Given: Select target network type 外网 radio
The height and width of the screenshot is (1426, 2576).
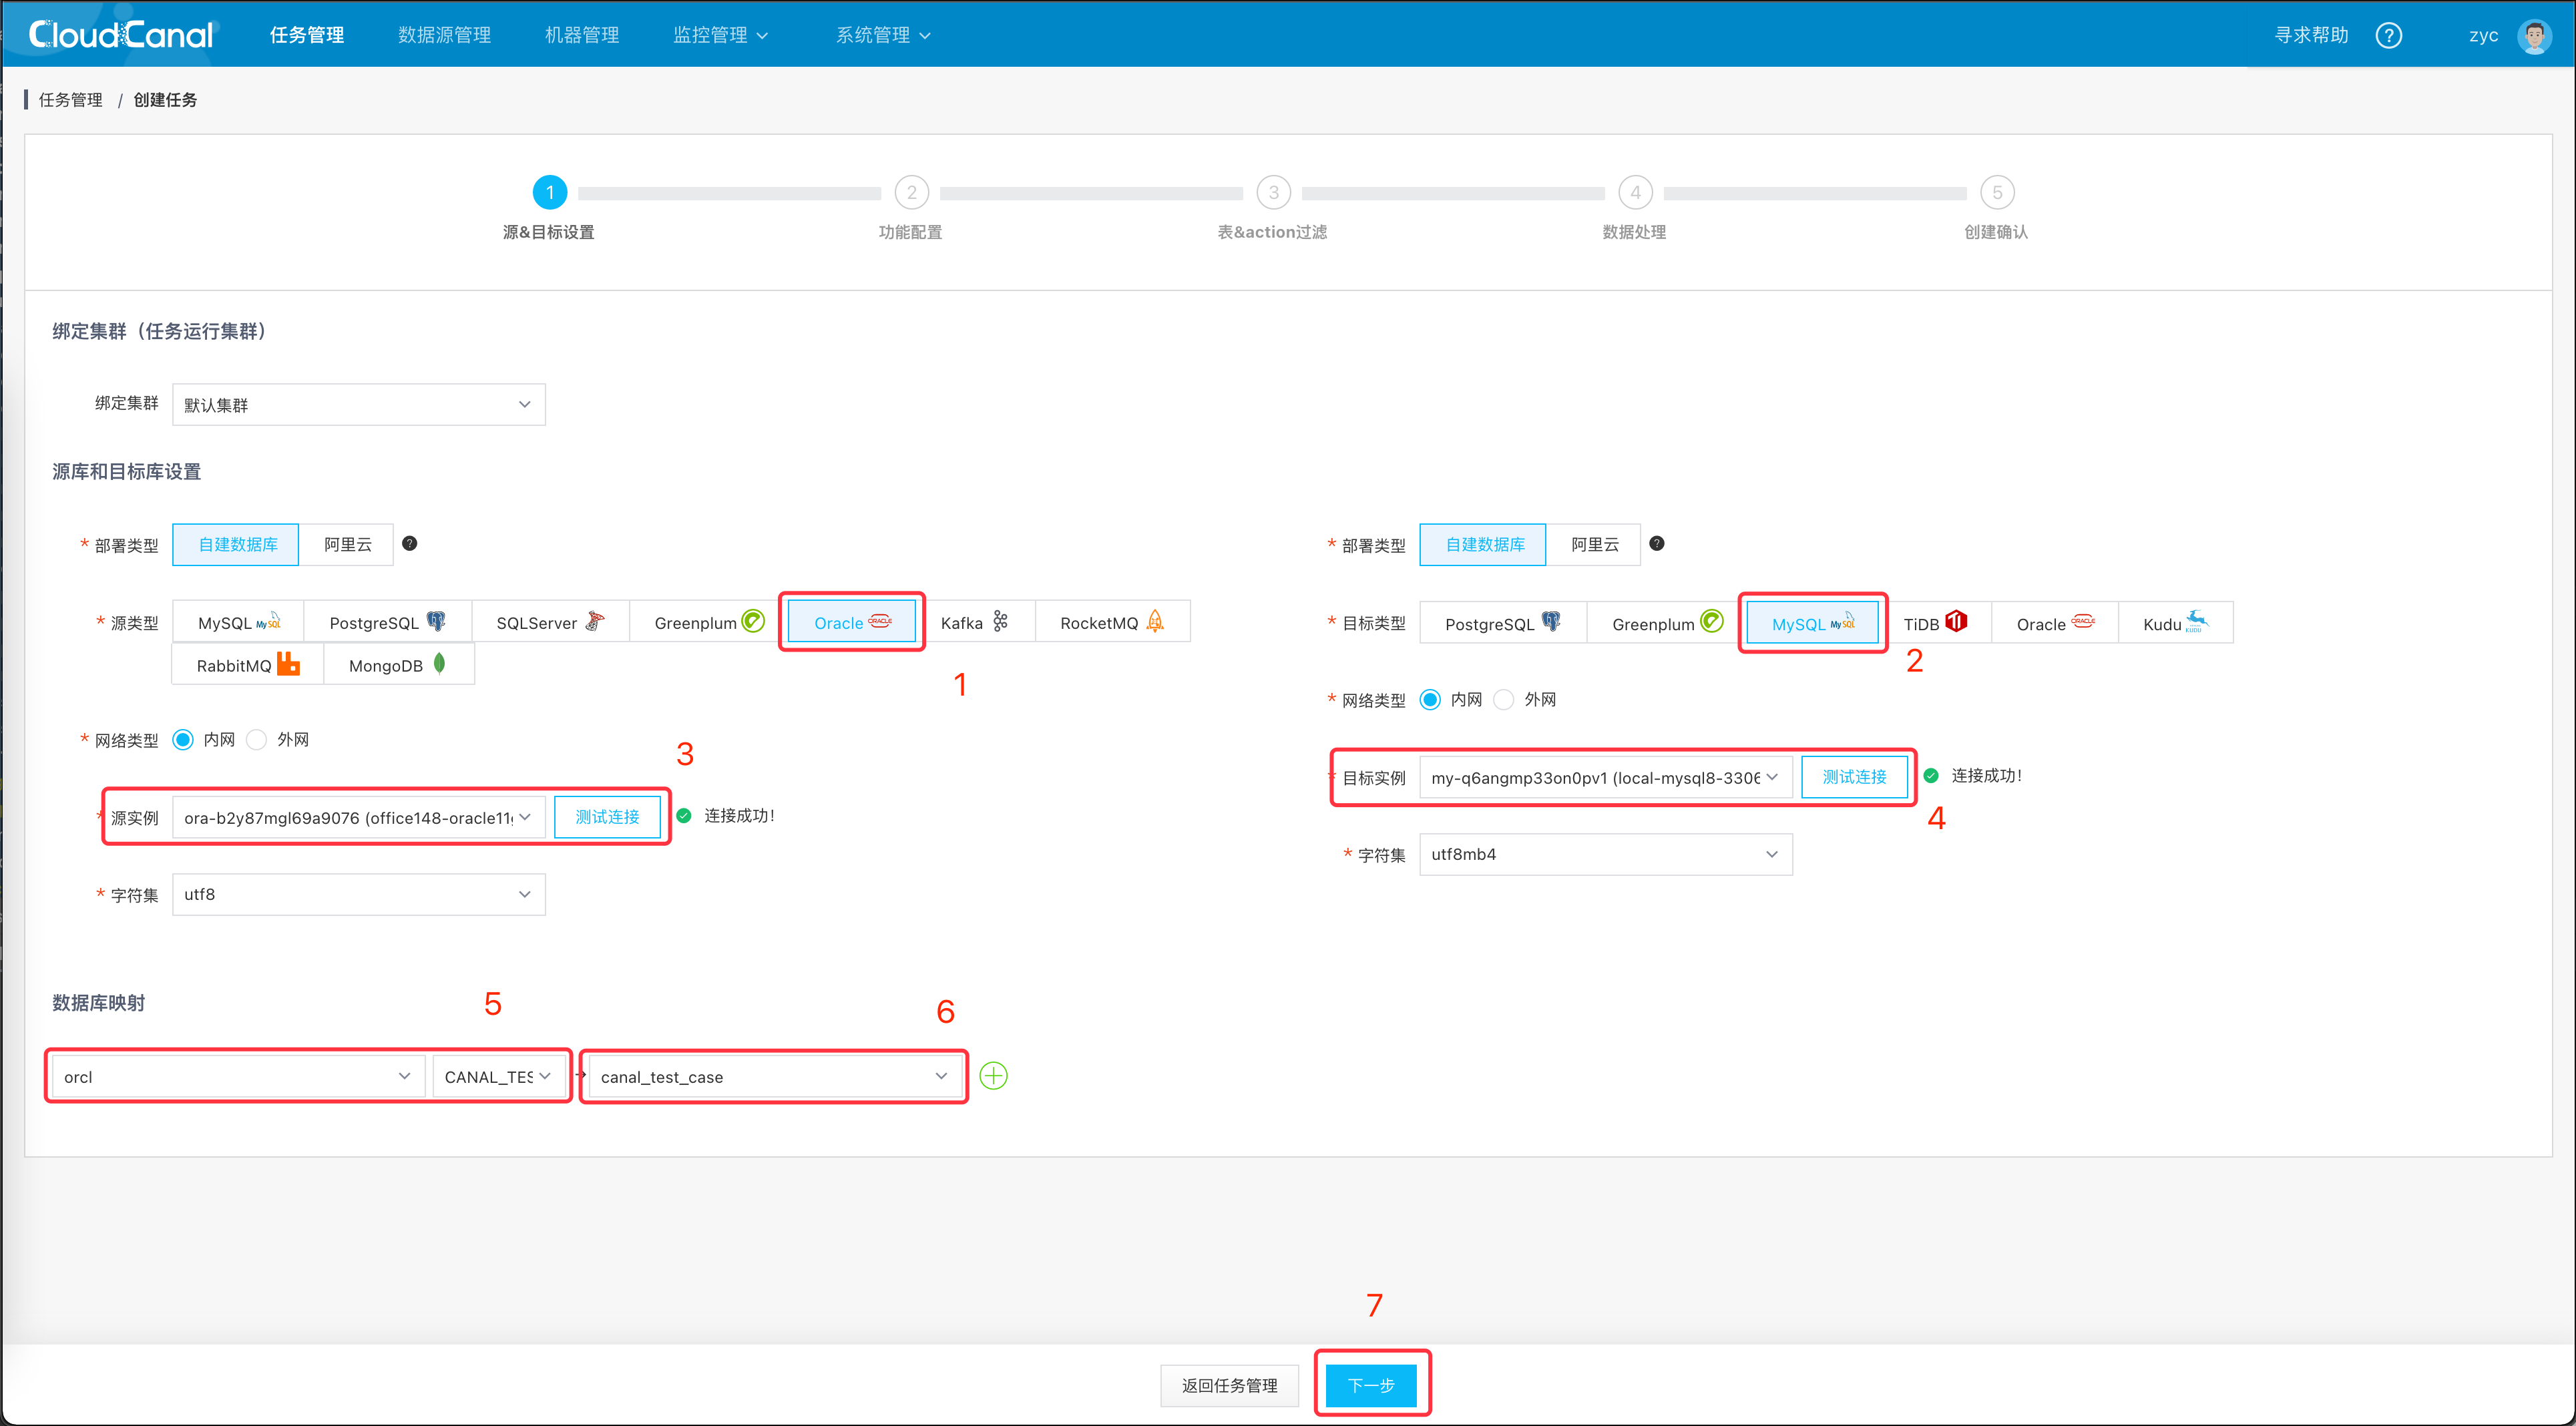Looking at the screenshot, I should (1503, 700).
